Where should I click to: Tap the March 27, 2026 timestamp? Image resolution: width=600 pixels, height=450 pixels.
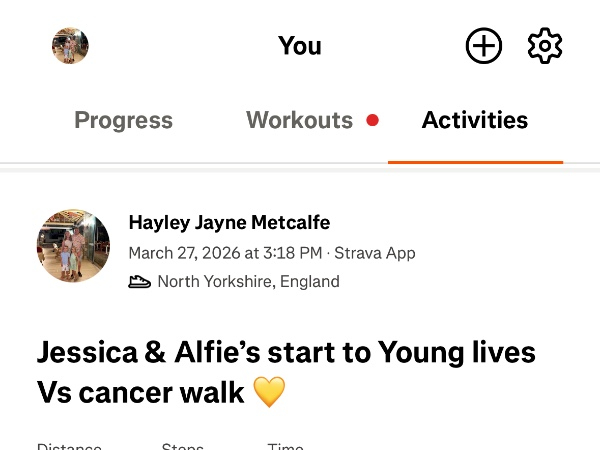225,253
